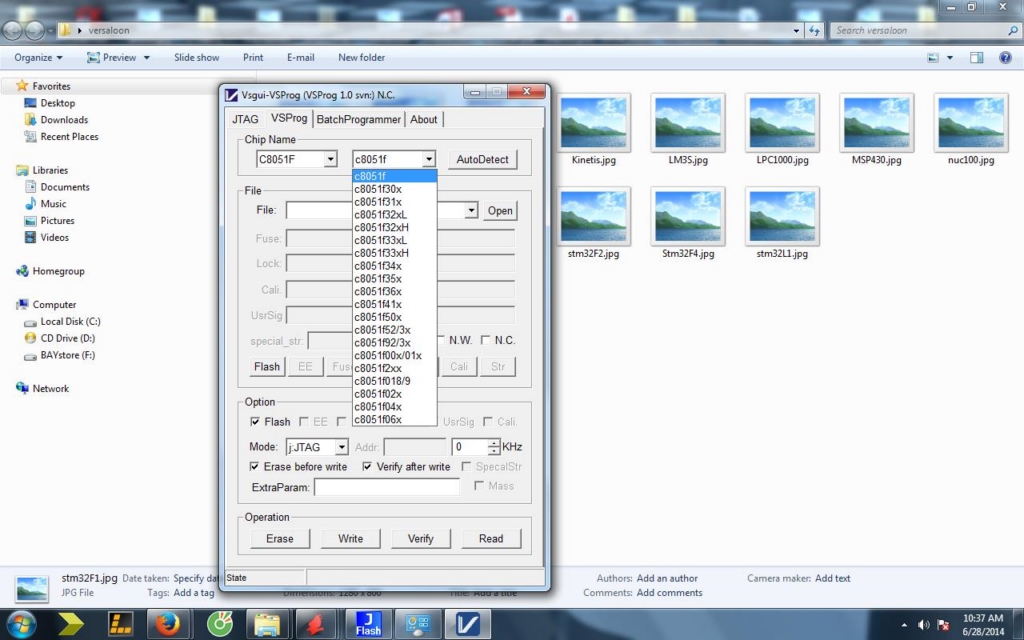Open the Kinetis.jpg image thumbnail
The image size is (1024, 640).
click(x=595, y=122)
